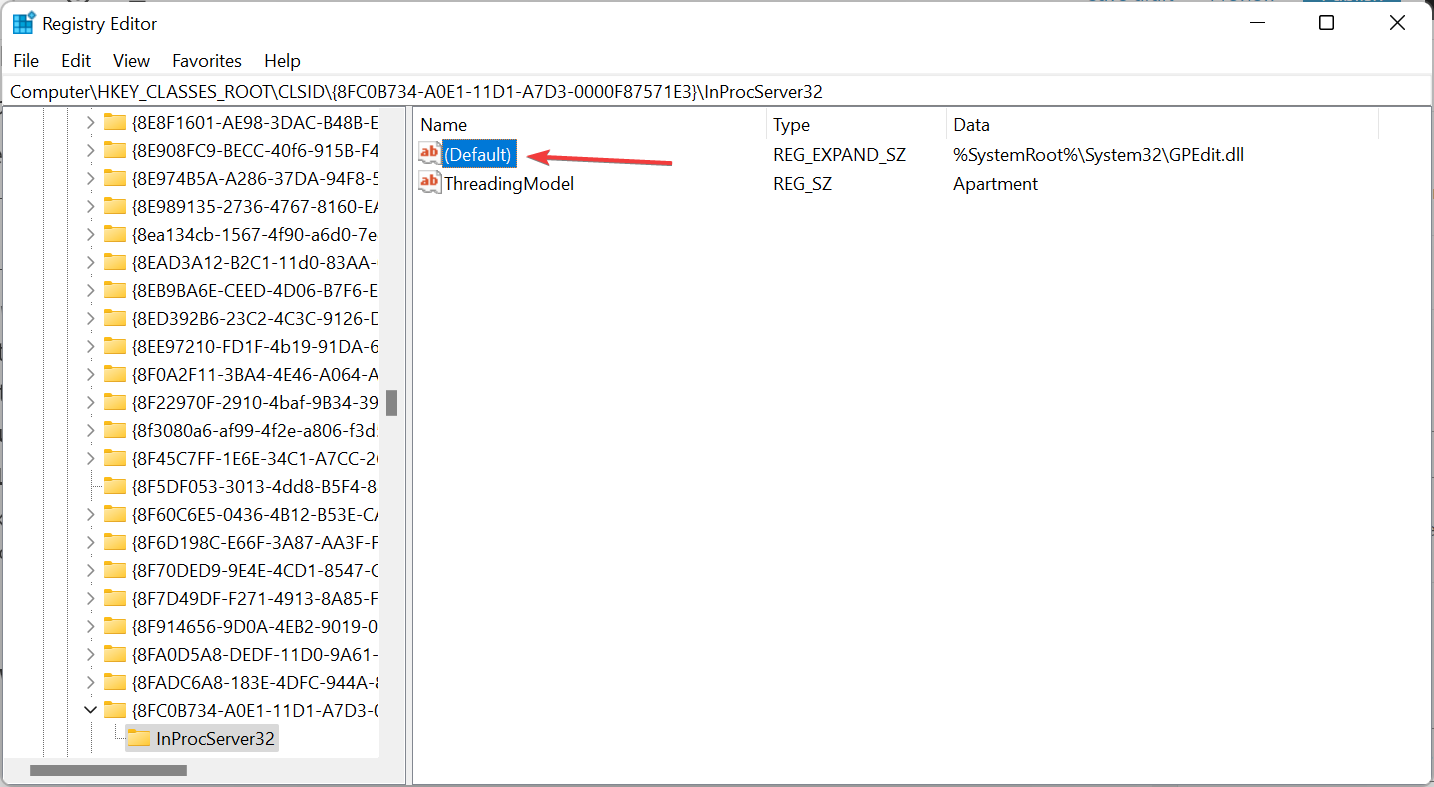1434x787 pixels.
Task: Click folder icon of {8E974B5A-A286-37DA-94F8 key
Action: coord(114,179)
